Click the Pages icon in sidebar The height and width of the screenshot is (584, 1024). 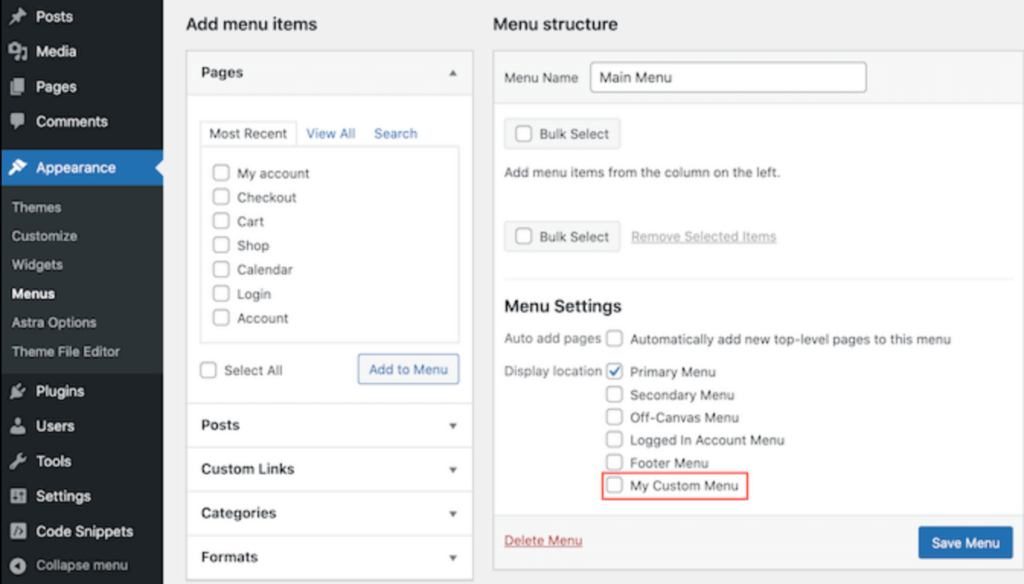pos(17,87)
